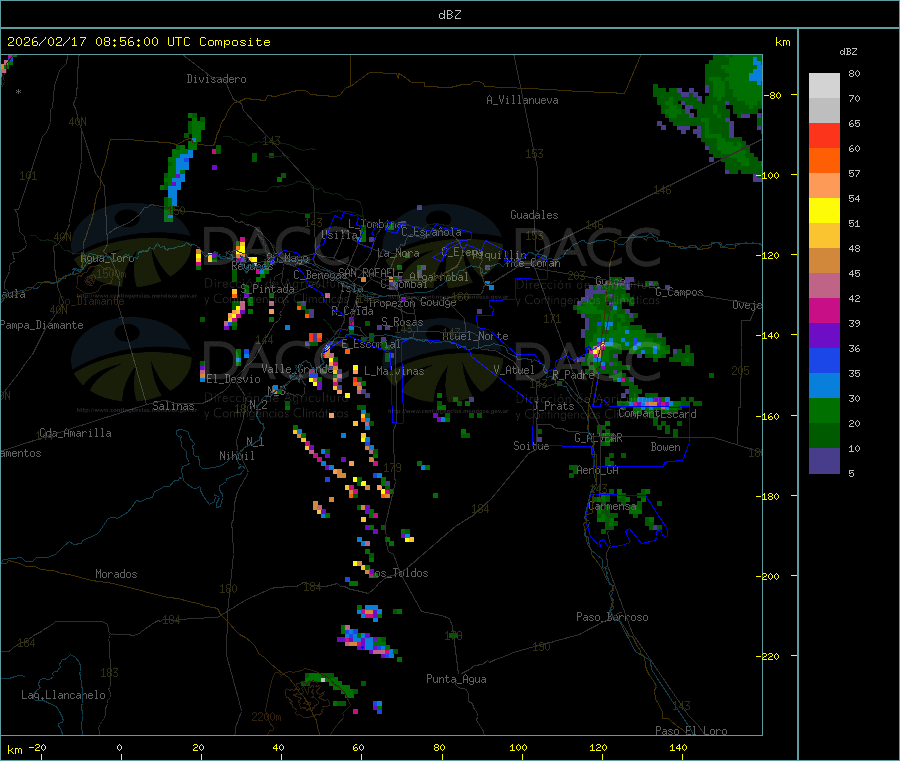The width and height of the screenshot is (900, 761).
Task: Click the S_Pintada map label
Action: pos(267,289)
